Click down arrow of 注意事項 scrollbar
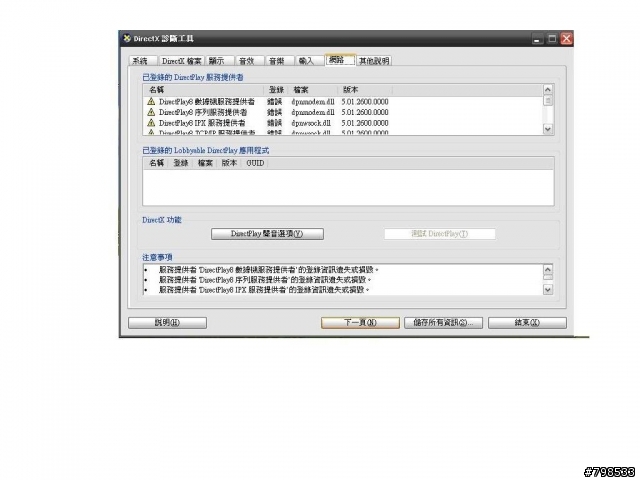Screen dimensions: 640x480 [548, 289]
